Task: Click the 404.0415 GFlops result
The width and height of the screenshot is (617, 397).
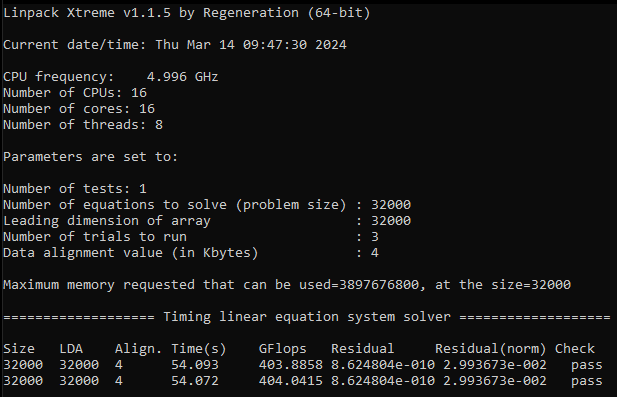Action: pyautogui.click(x=290, y=381)
